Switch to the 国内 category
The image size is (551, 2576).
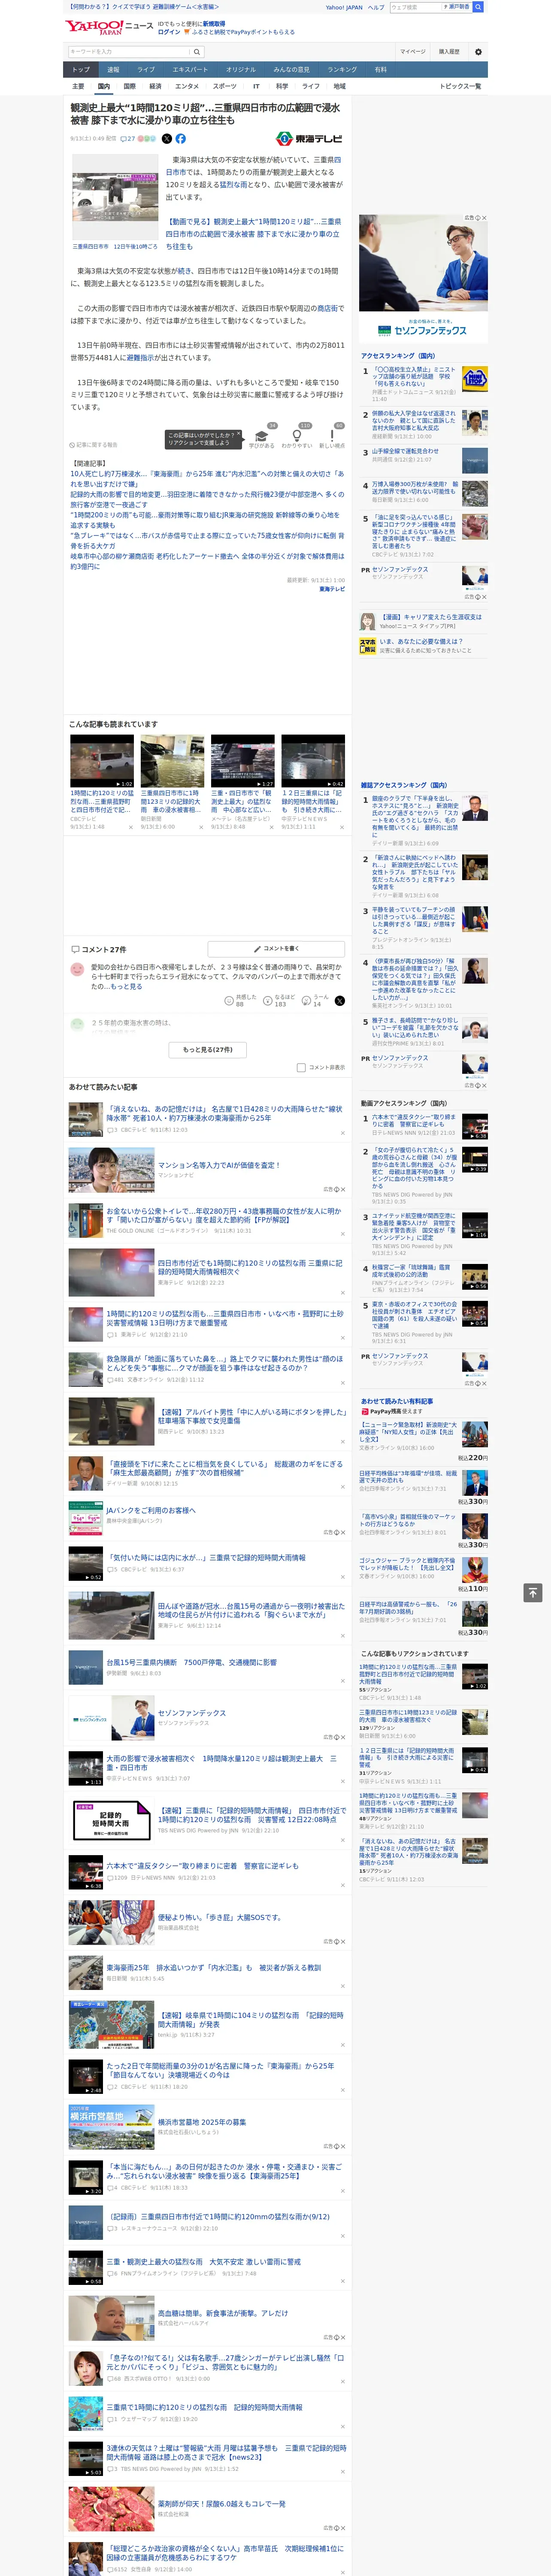click(x=103, y=86)
